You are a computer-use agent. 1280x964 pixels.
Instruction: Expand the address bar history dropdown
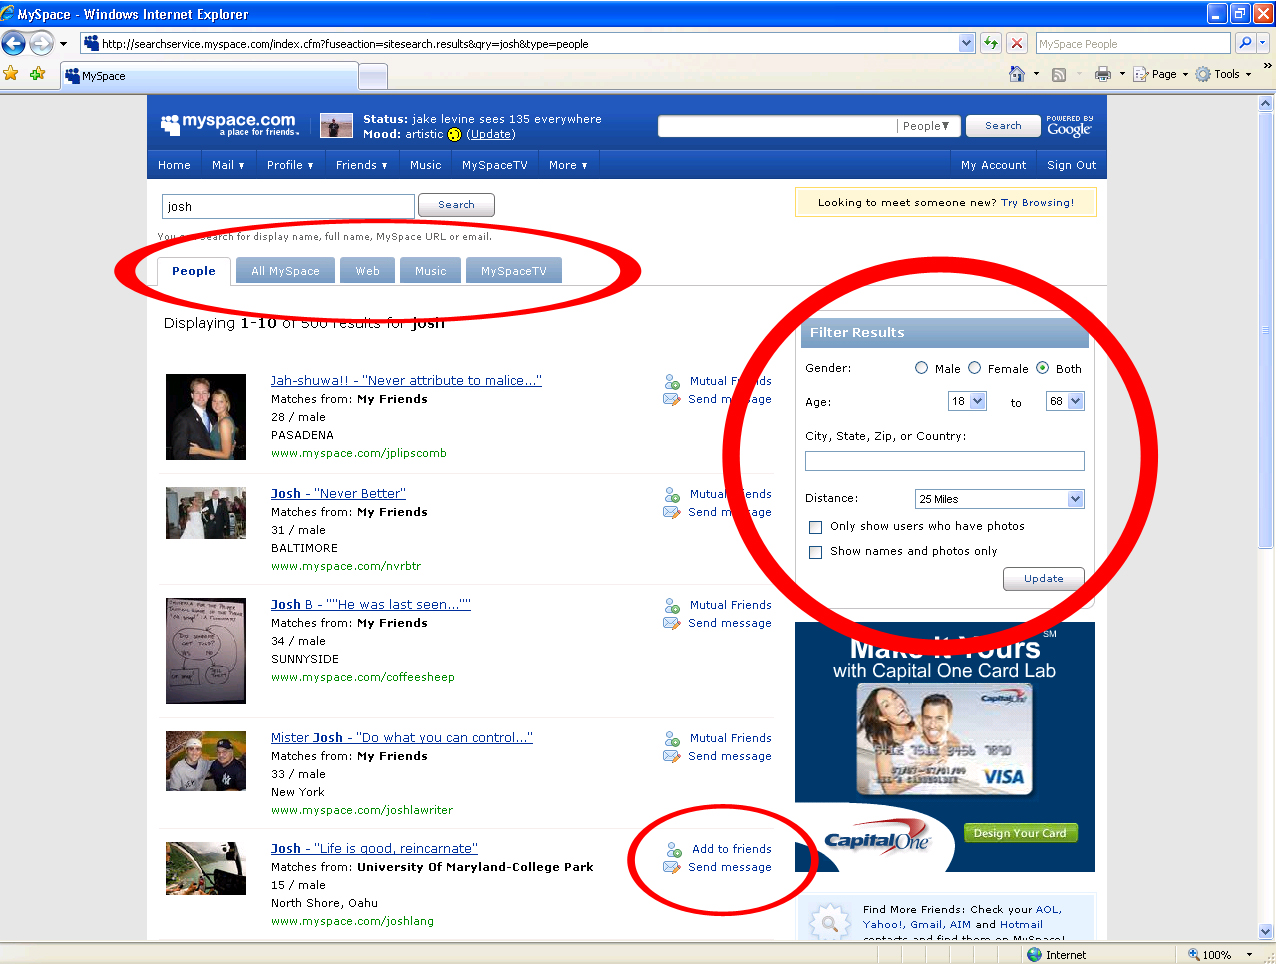pyautogui.click(x=966, y=43)
